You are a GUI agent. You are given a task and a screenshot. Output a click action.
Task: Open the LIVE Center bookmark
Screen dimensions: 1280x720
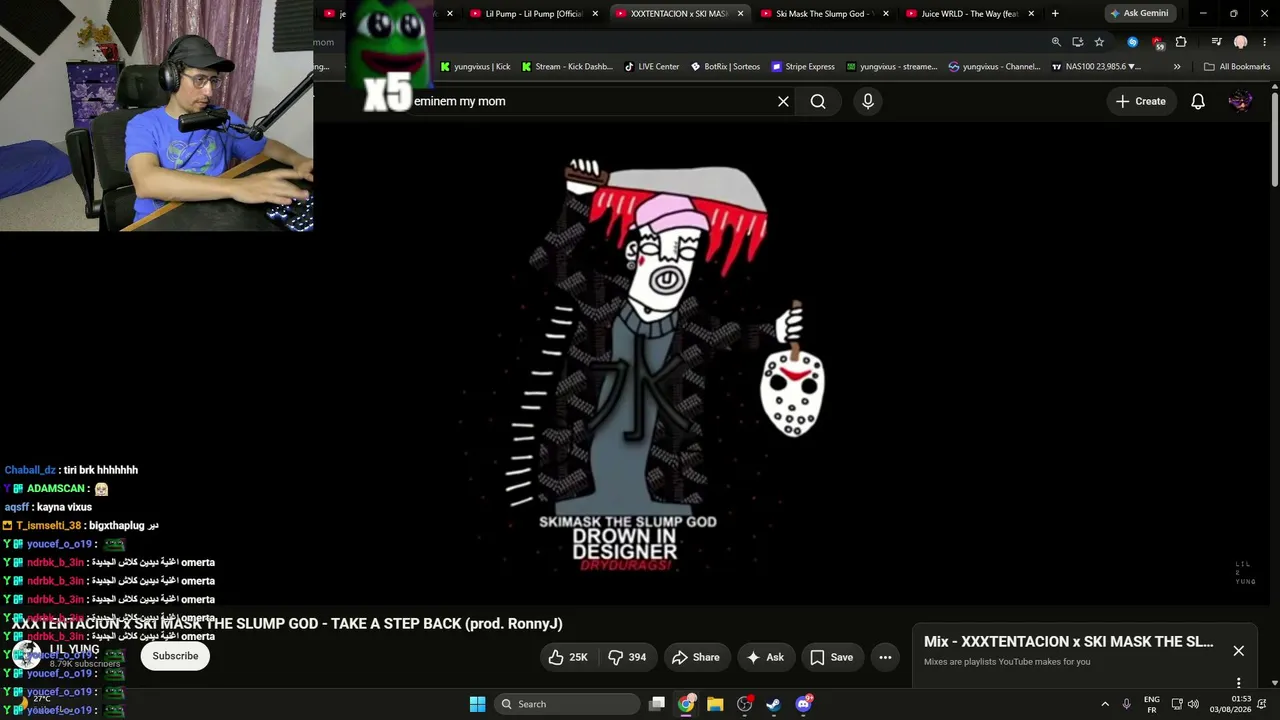652,67
